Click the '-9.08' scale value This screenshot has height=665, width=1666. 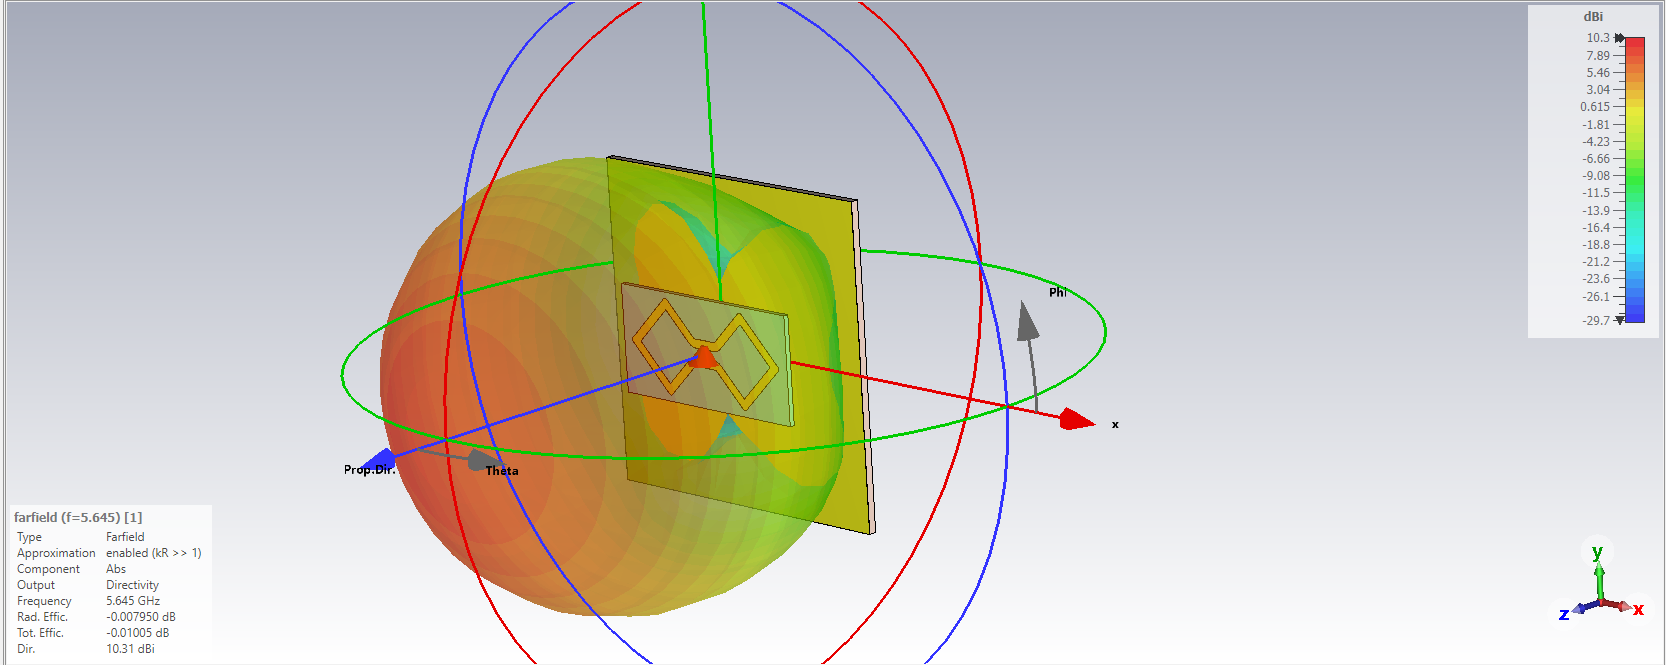(1596, 175)
